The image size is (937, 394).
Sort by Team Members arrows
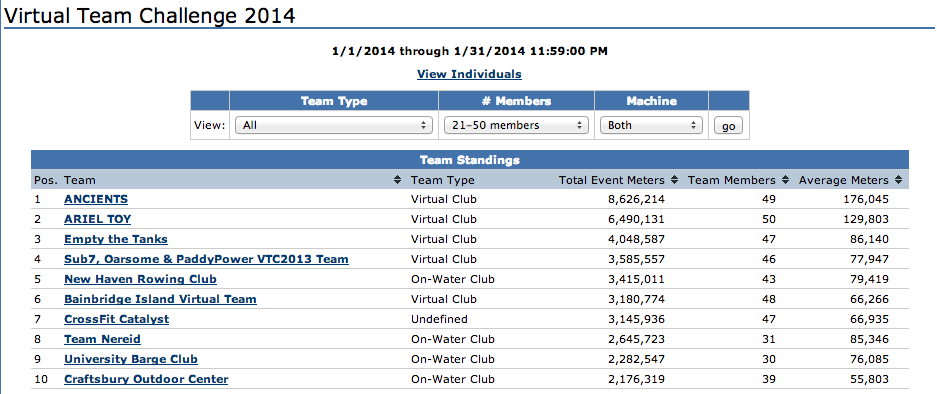[786, 180]
